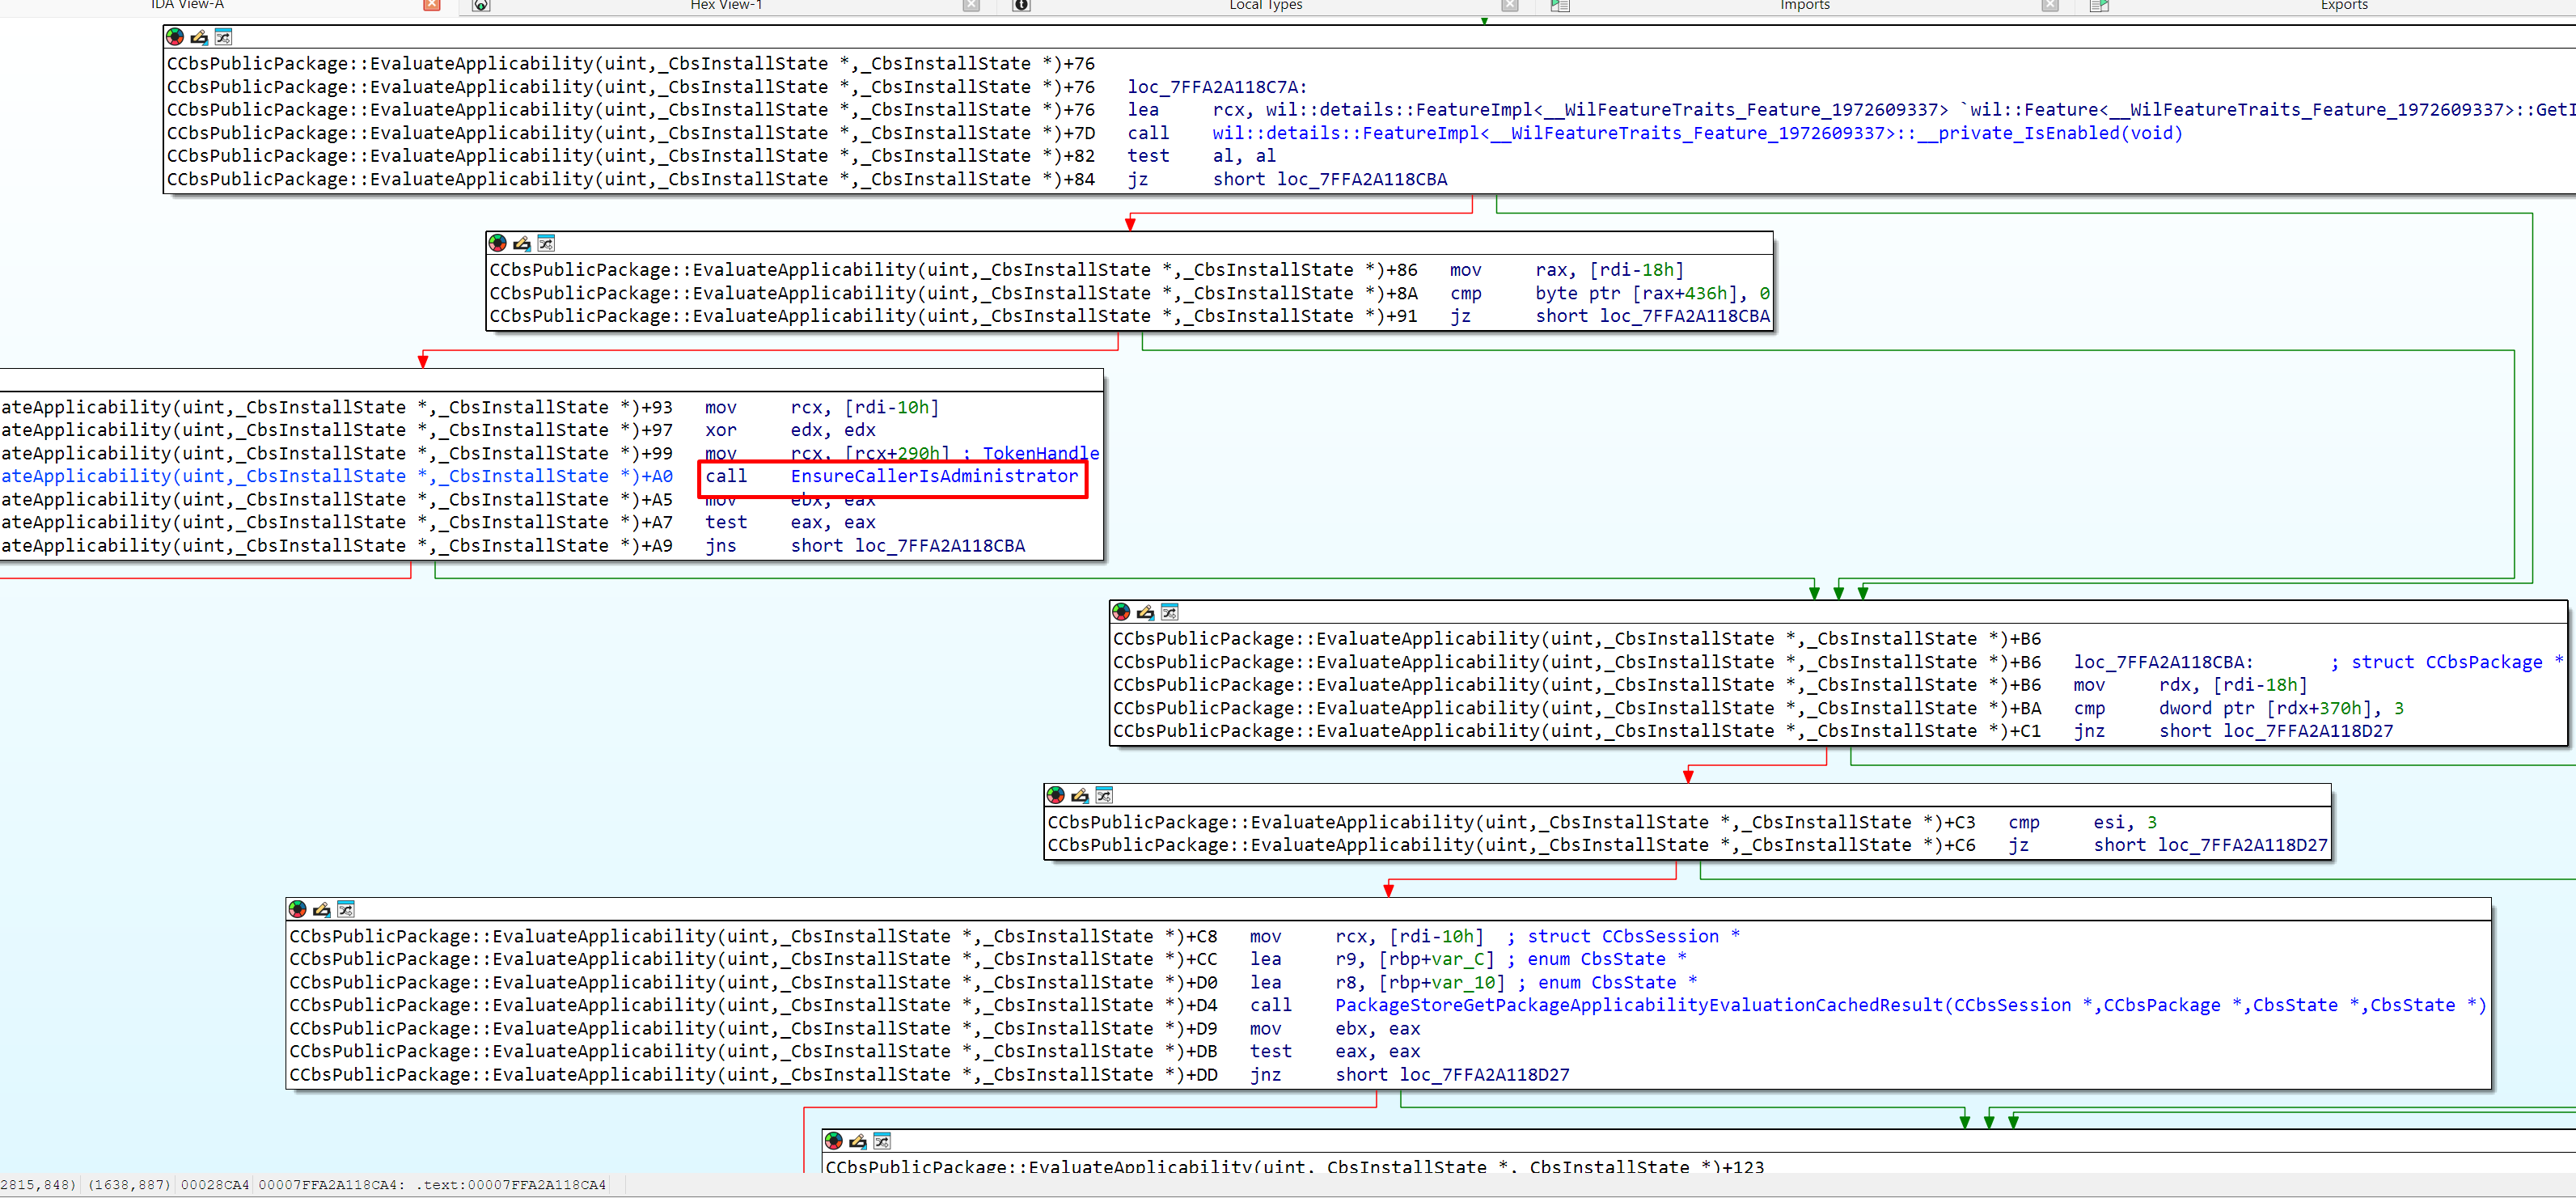Image resolution: width=2576 pixels, height=1198 pixels.
Task: Click status bar address .text:00007FFA2A118CA4
Action: [x=510, y=1185]
